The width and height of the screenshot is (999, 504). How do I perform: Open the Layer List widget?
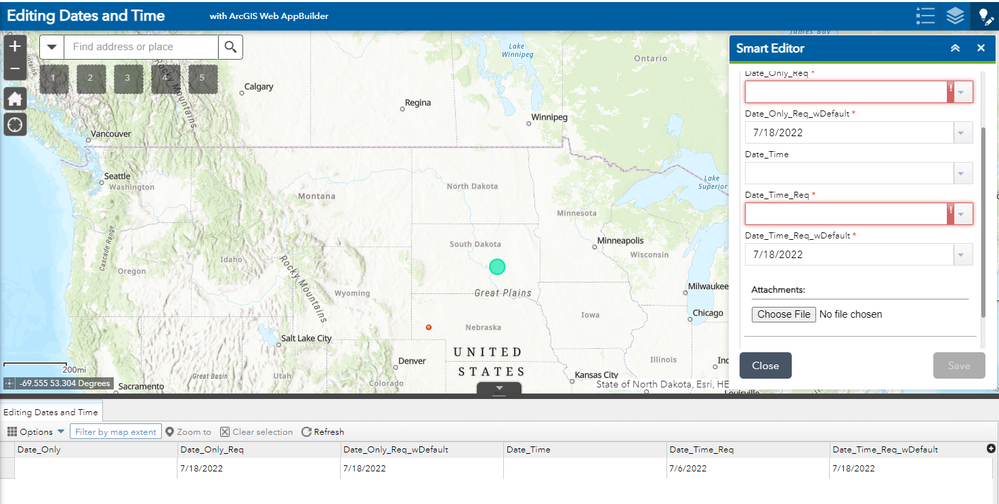click(954, 16)
